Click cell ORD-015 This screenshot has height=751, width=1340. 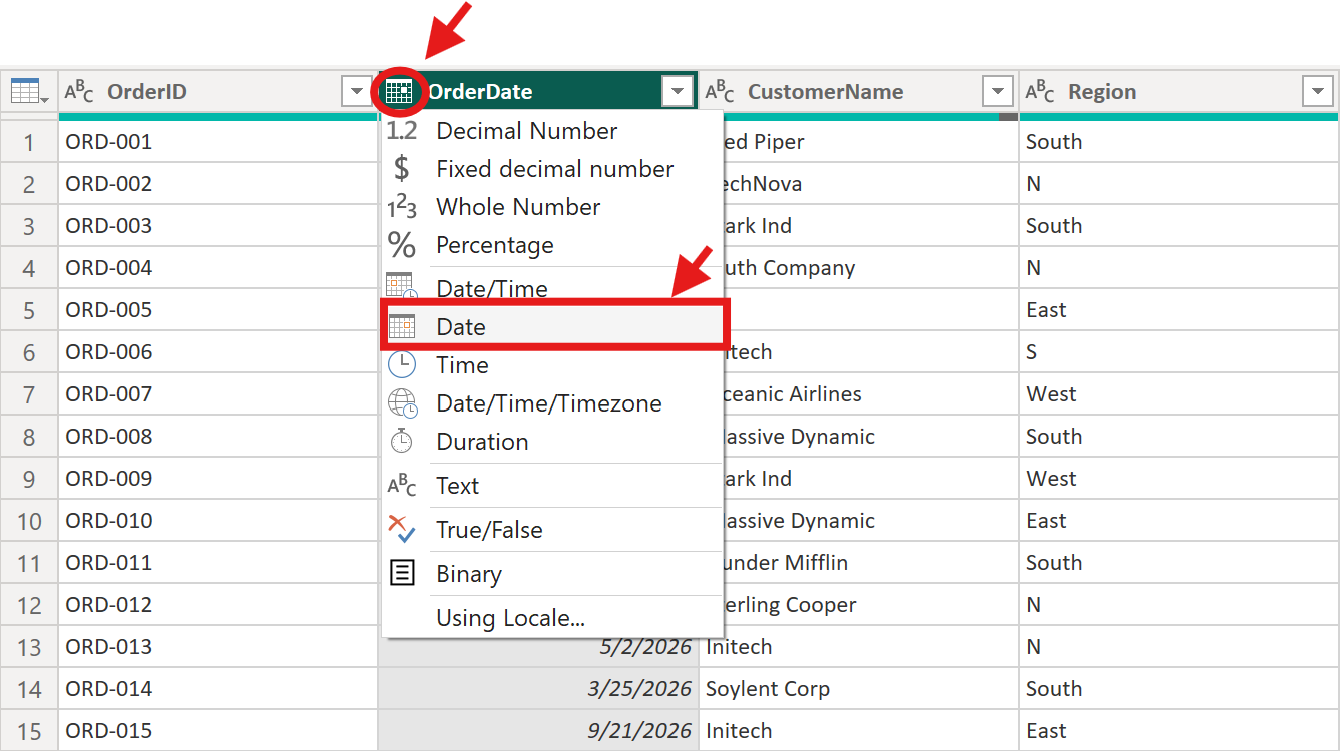tap(218, 731)
